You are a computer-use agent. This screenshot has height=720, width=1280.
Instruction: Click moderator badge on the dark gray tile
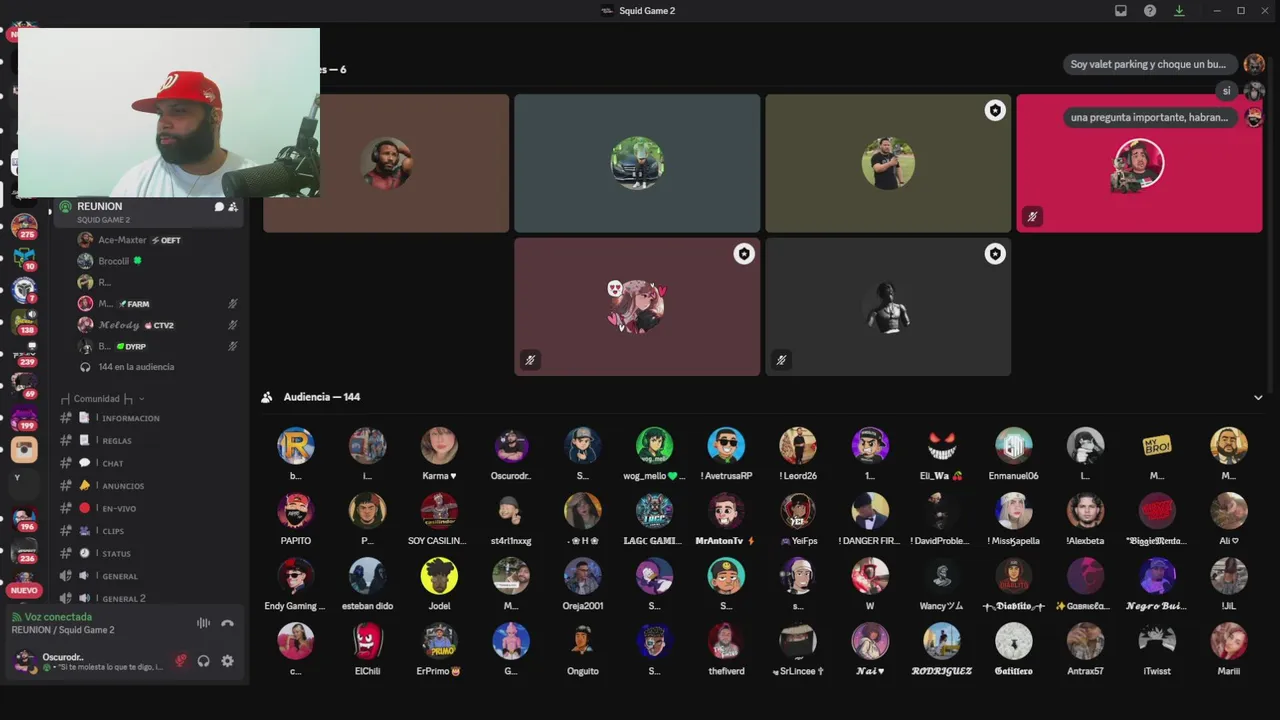pyautogui.click(x=994, y=255)
